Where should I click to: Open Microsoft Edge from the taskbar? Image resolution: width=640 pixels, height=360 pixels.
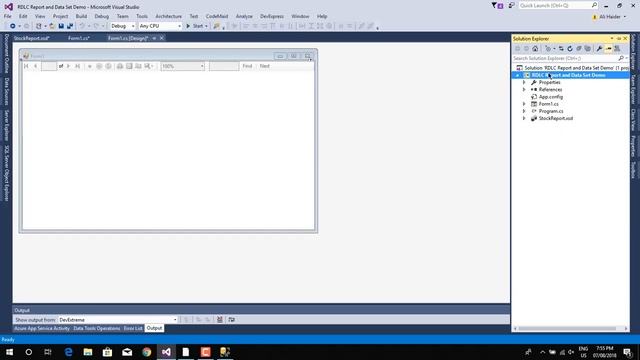tap(68, 352)
